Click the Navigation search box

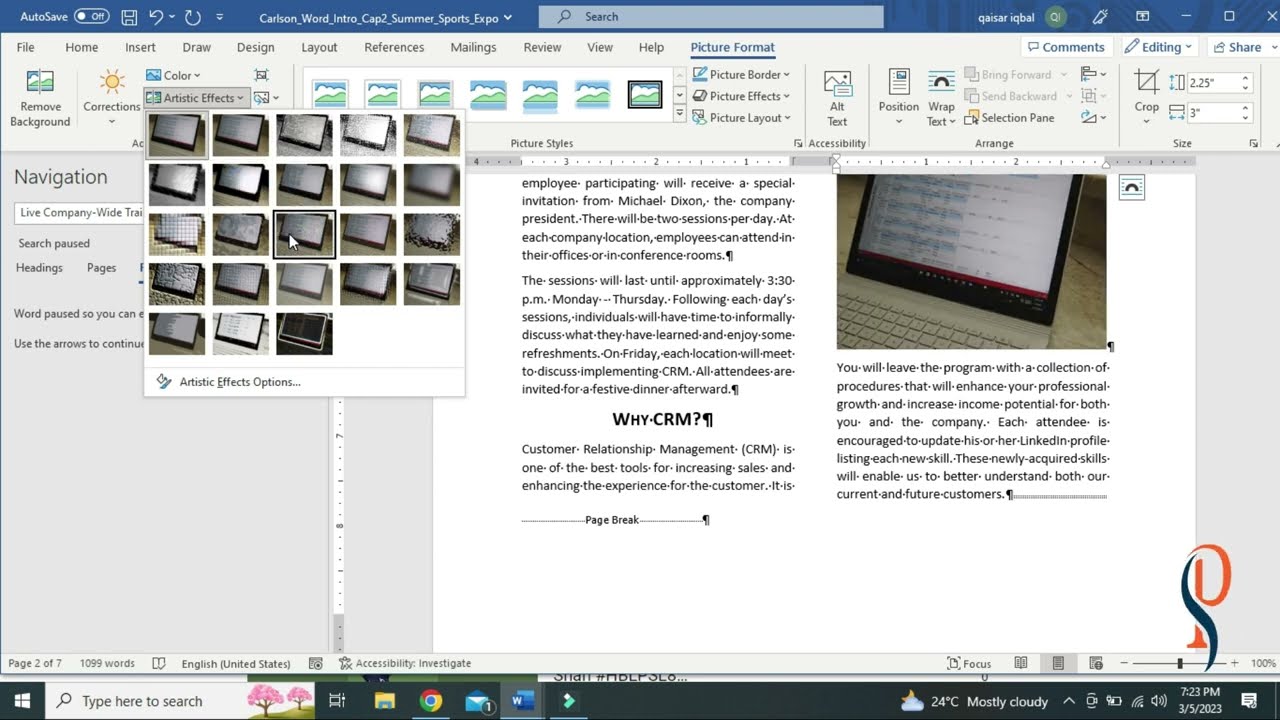[x=79, y=212]
